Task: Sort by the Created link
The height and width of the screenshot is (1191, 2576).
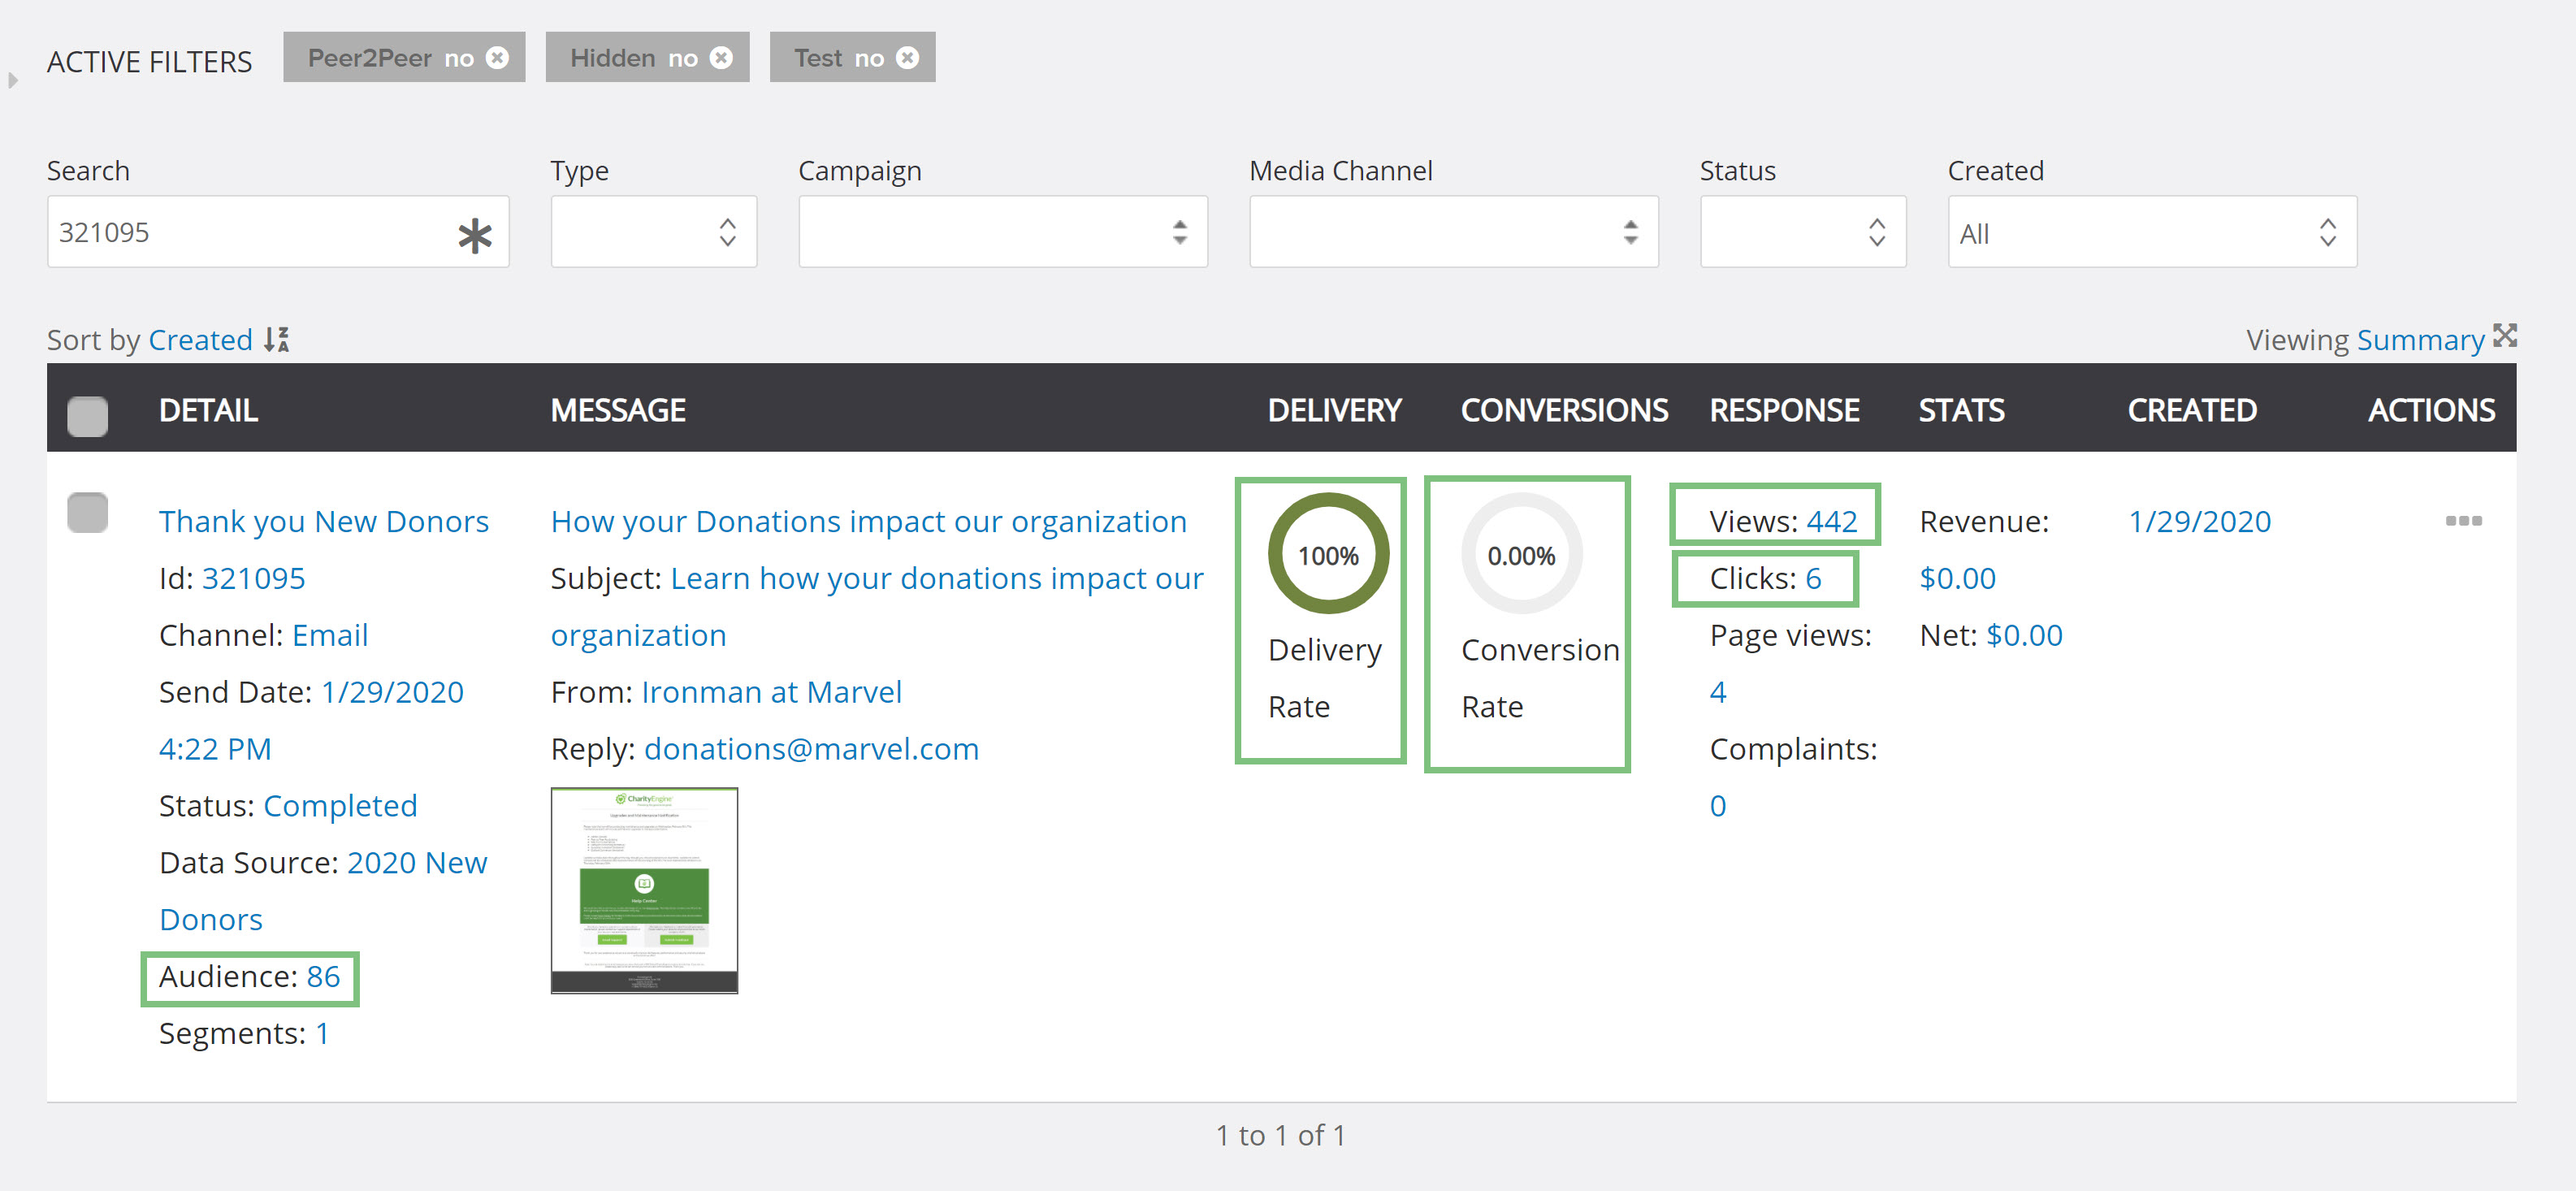Action: 200,340
